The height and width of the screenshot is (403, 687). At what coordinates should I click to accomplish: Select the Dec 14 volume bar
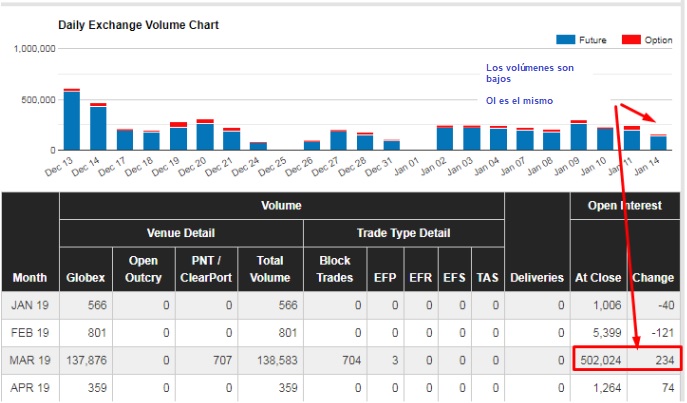(99, 127)
